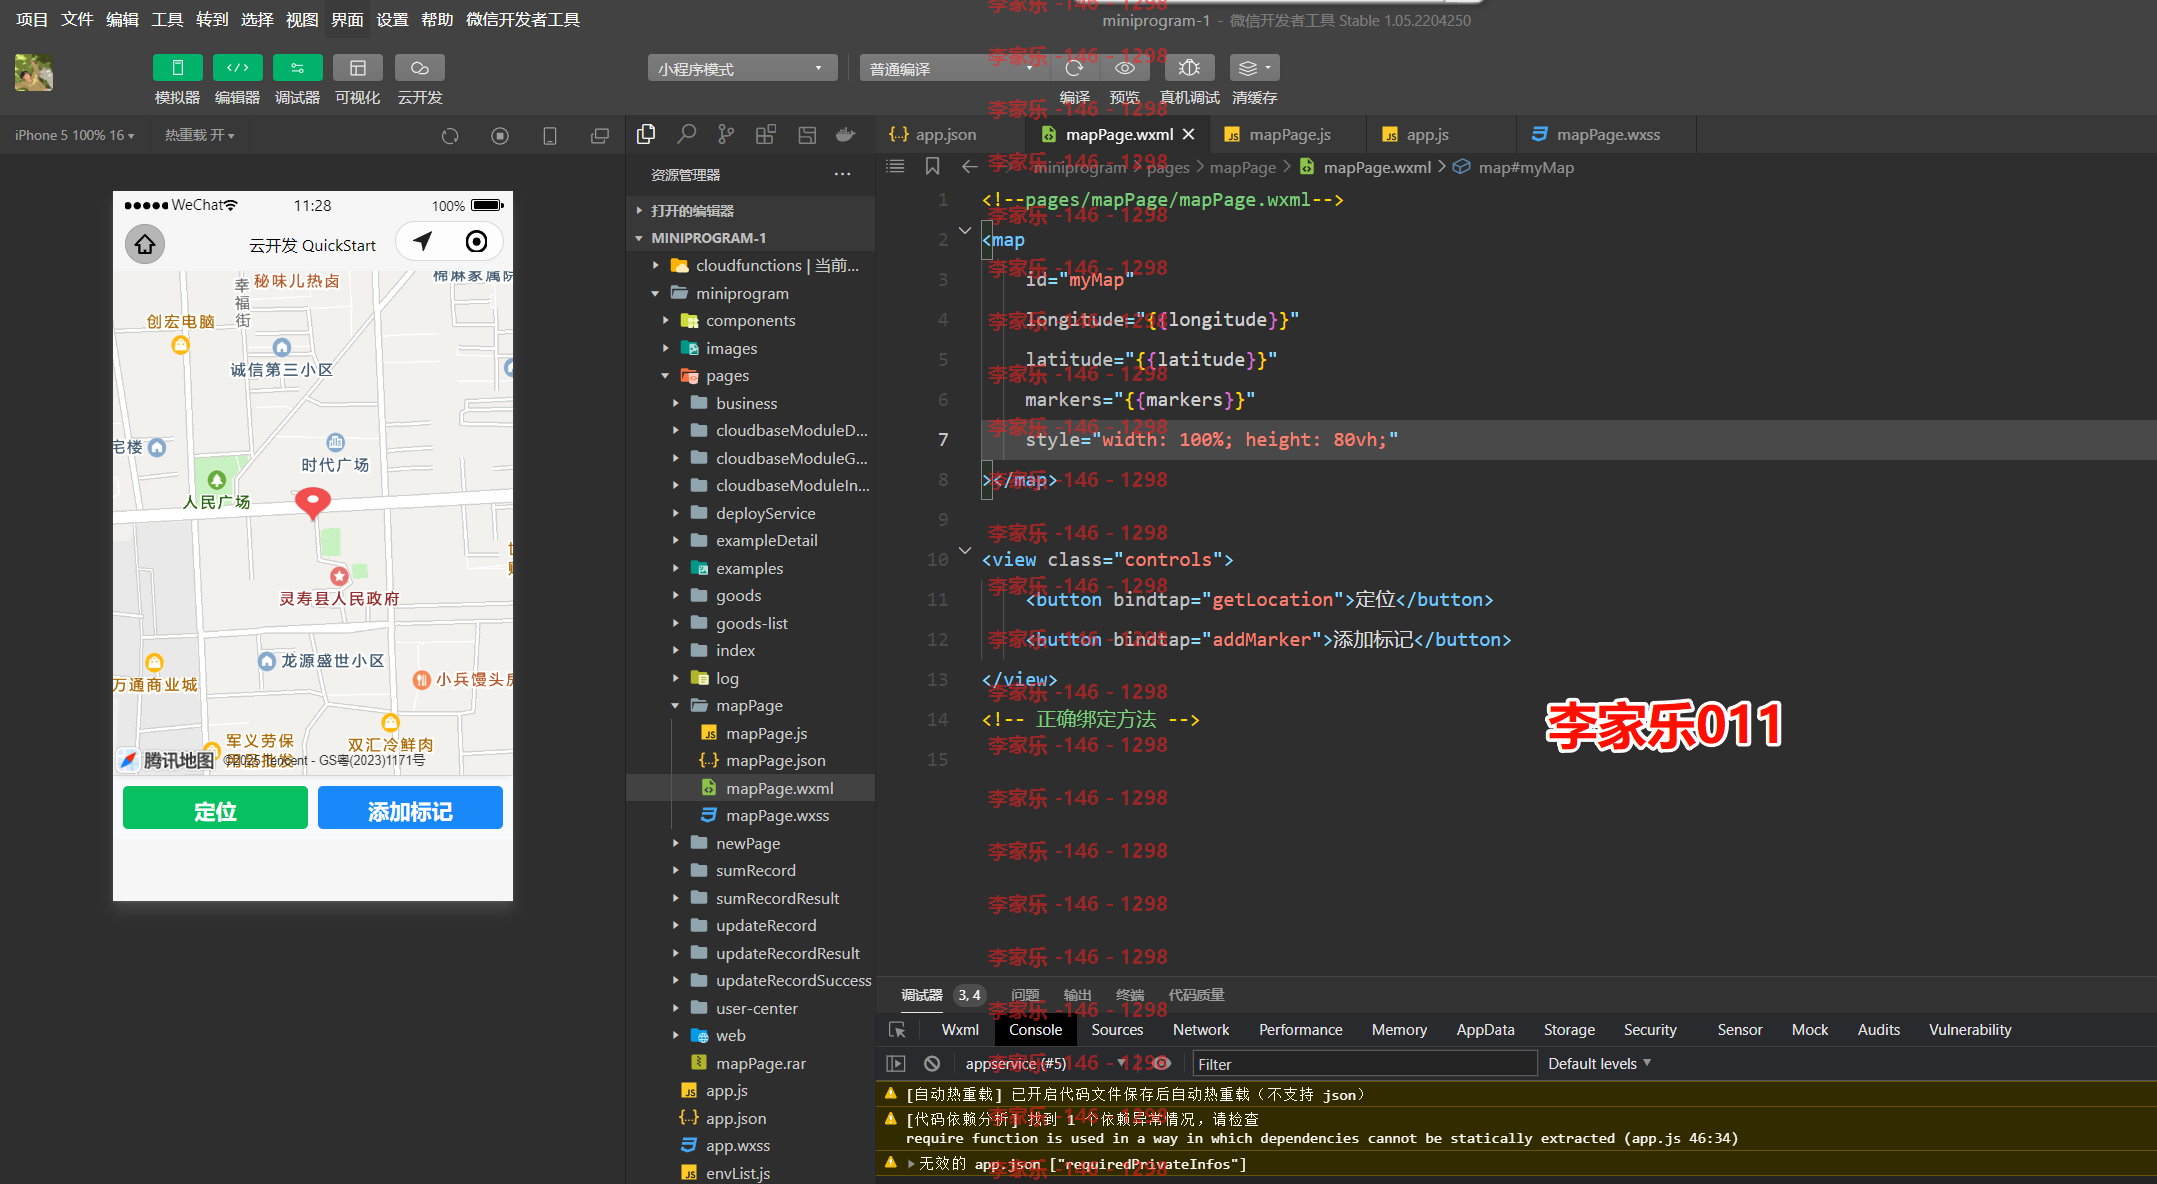Click the editor outline list icon
This screenshot has height=1184, width=2157.
pos(895,167)
